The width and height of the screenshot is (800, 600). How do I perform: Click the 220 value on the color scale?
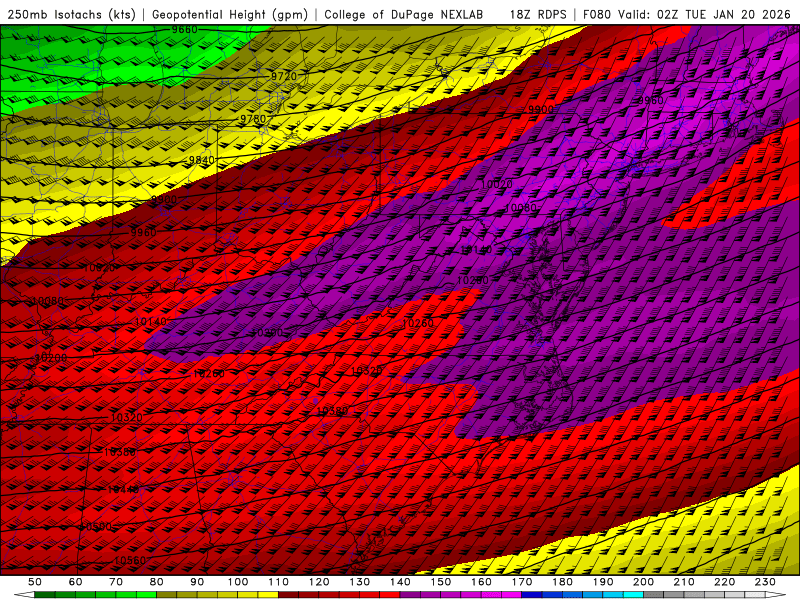point(724,582)
